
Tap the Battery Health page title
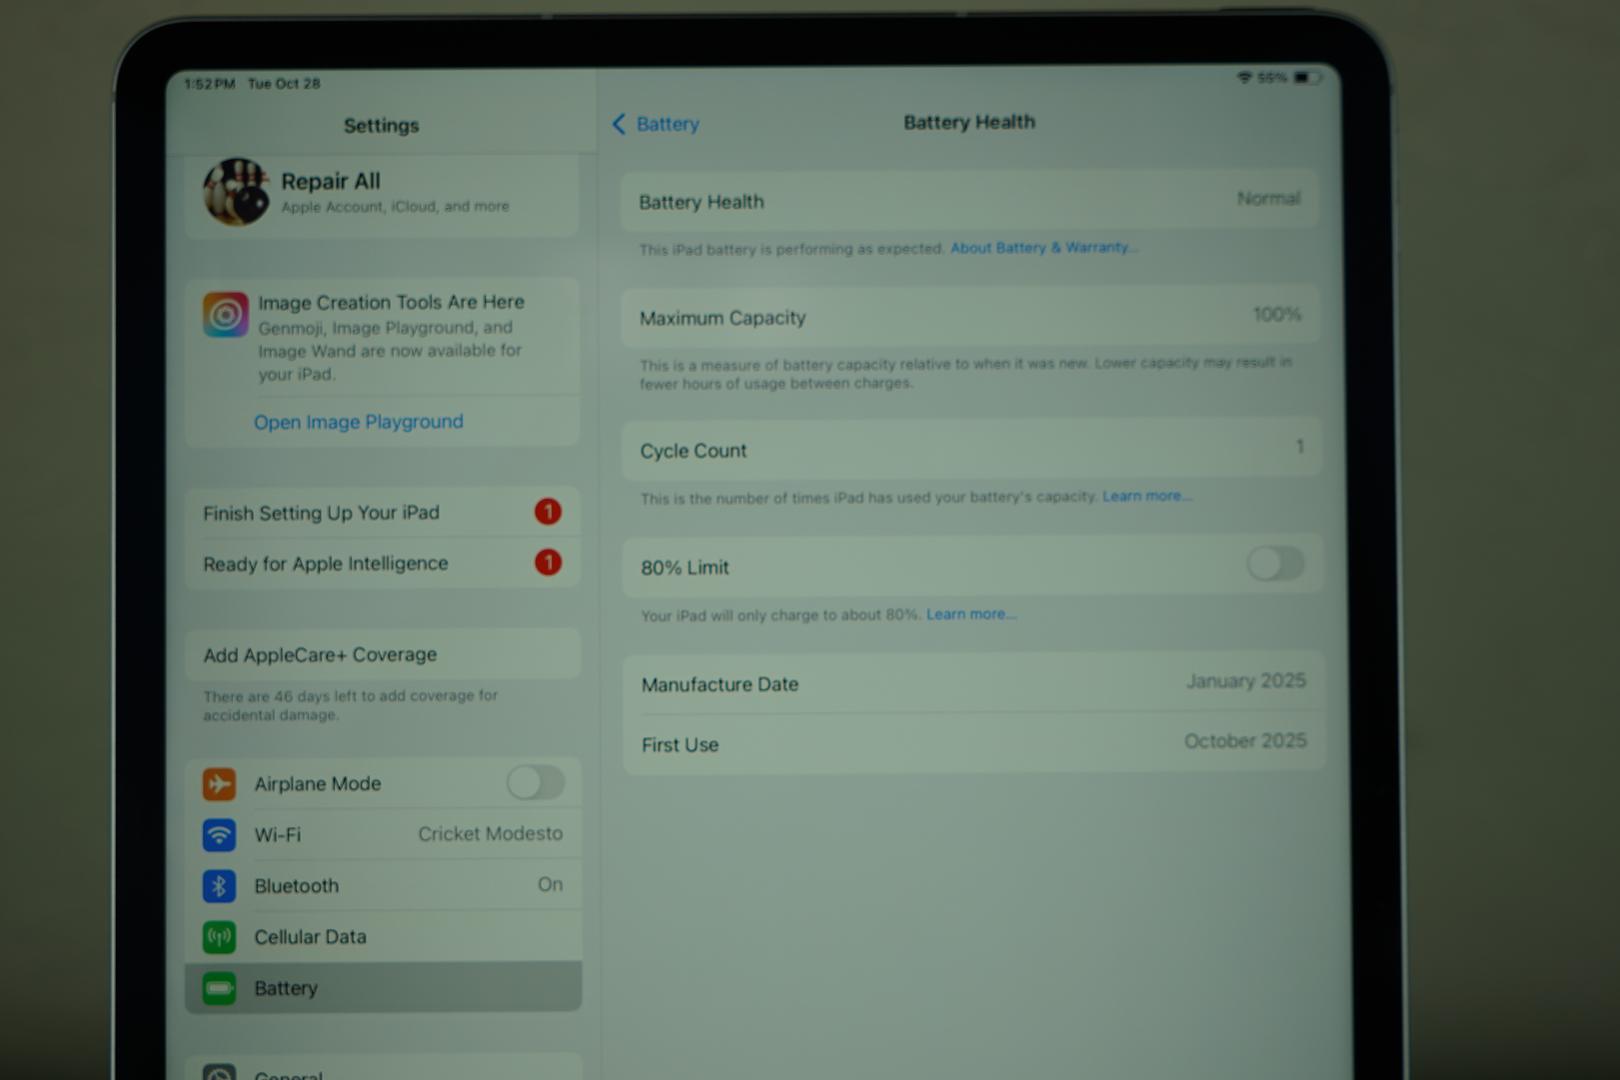[969, 122]
